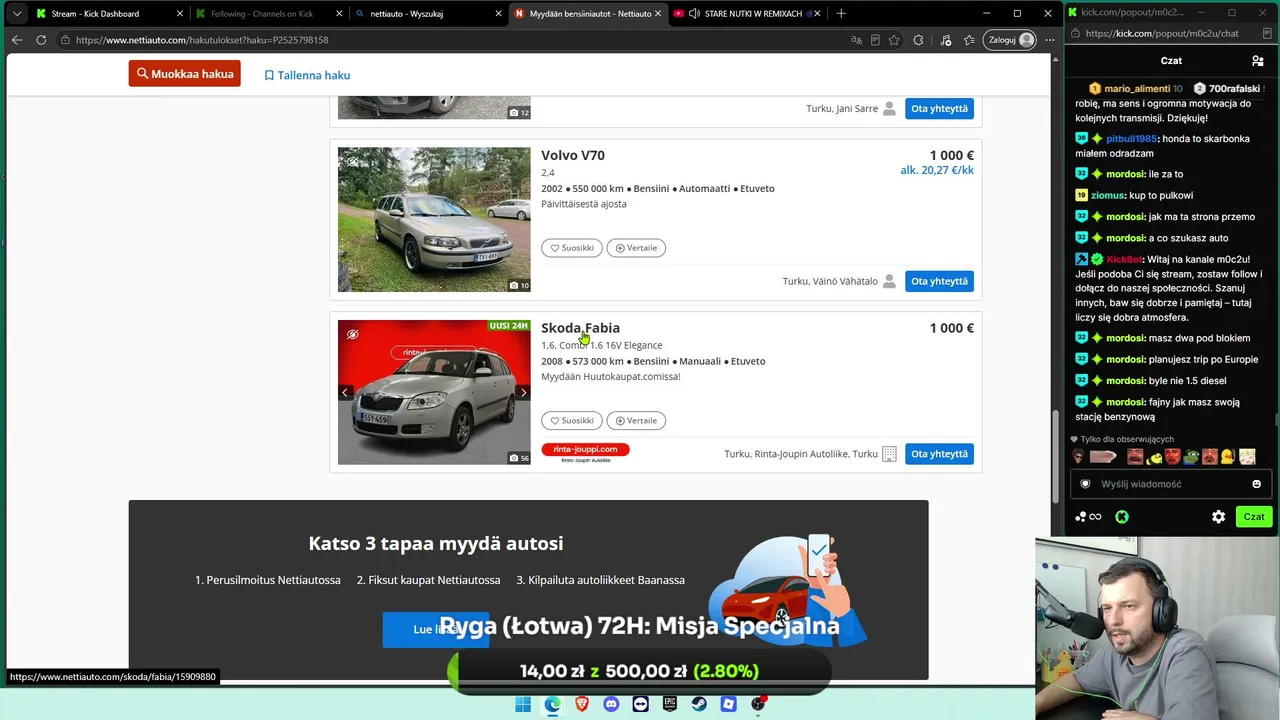Open Volvo financing offer alk. 20,27 €/kk
The height and width of the screenshot is (720, 1280).
pos(937,170)
